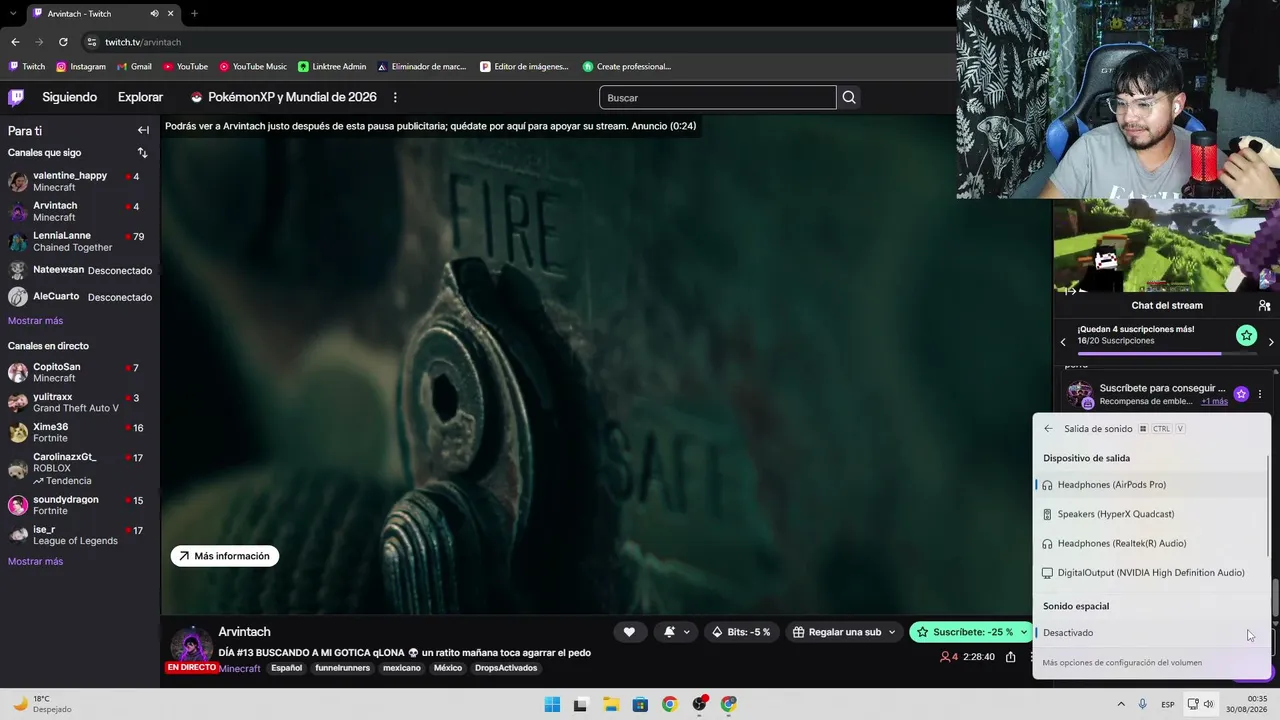This screenshot has width=1280, height=720.
Task: Select Desactivado spatial sound option
Action: click(x=1152, y=633)
